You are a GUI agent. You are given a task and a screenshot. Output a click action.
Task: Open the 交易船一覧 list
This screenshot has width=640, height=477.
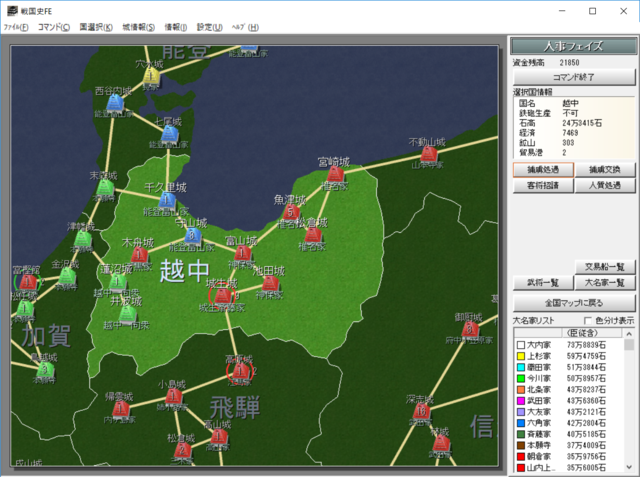tap(605, 267)
